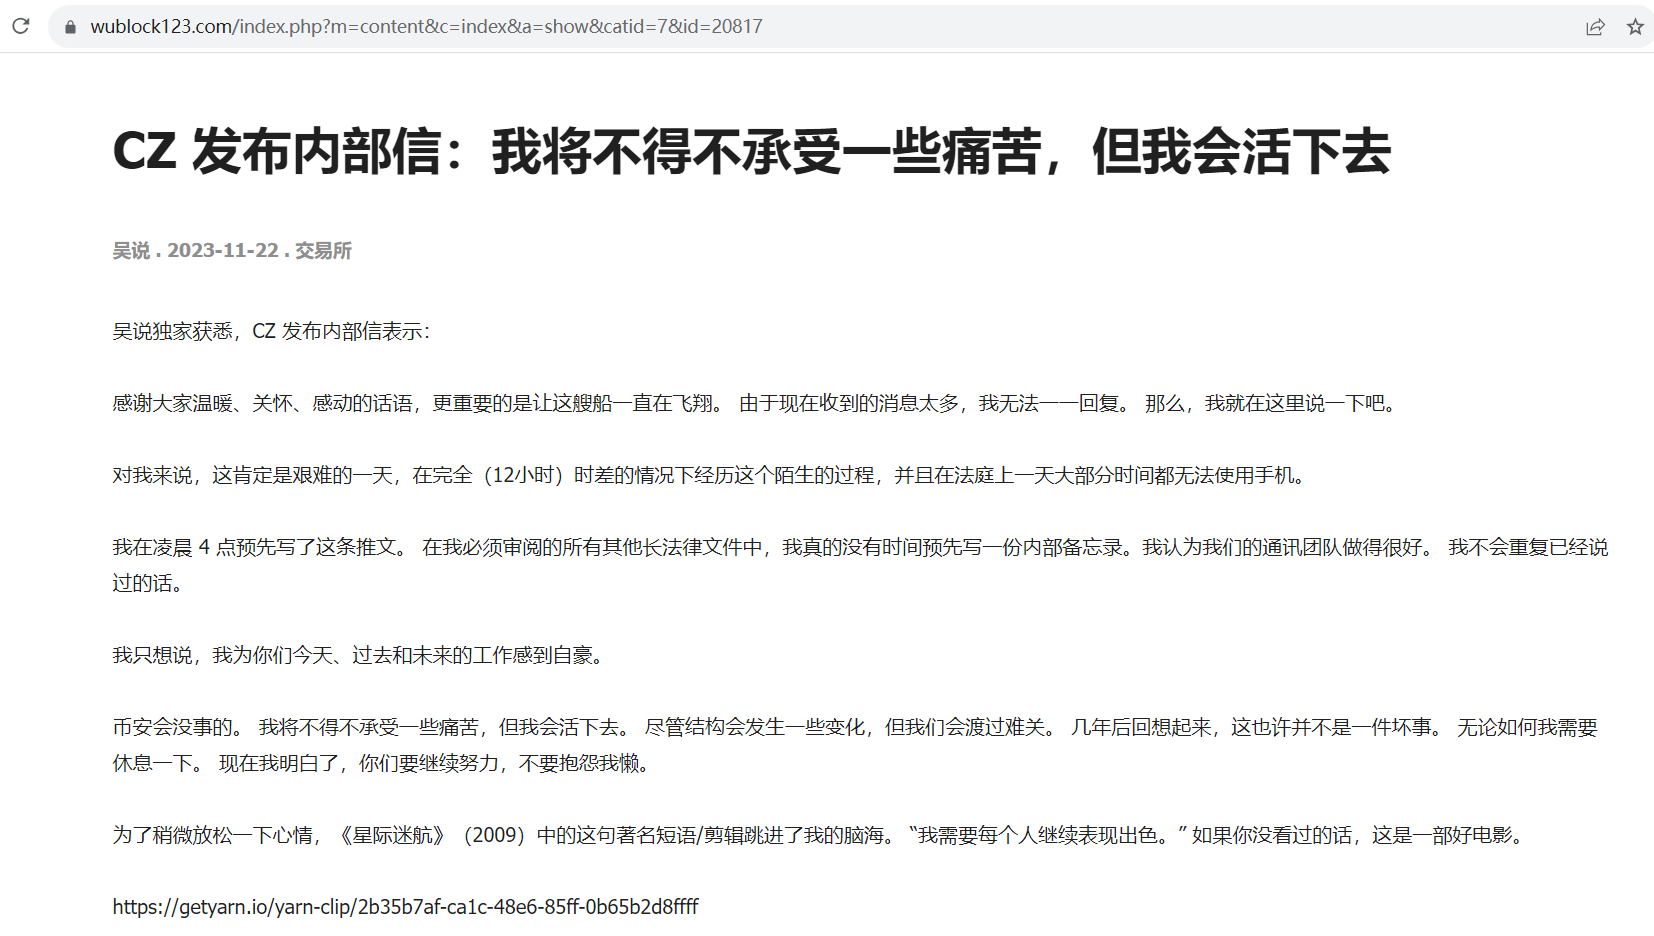Image resolution: width=1654 pixels, height=936 pixels.
Task: Click paragraph starting "对我来说，这肯定是艰难的一天"
Action: [711, 475]
